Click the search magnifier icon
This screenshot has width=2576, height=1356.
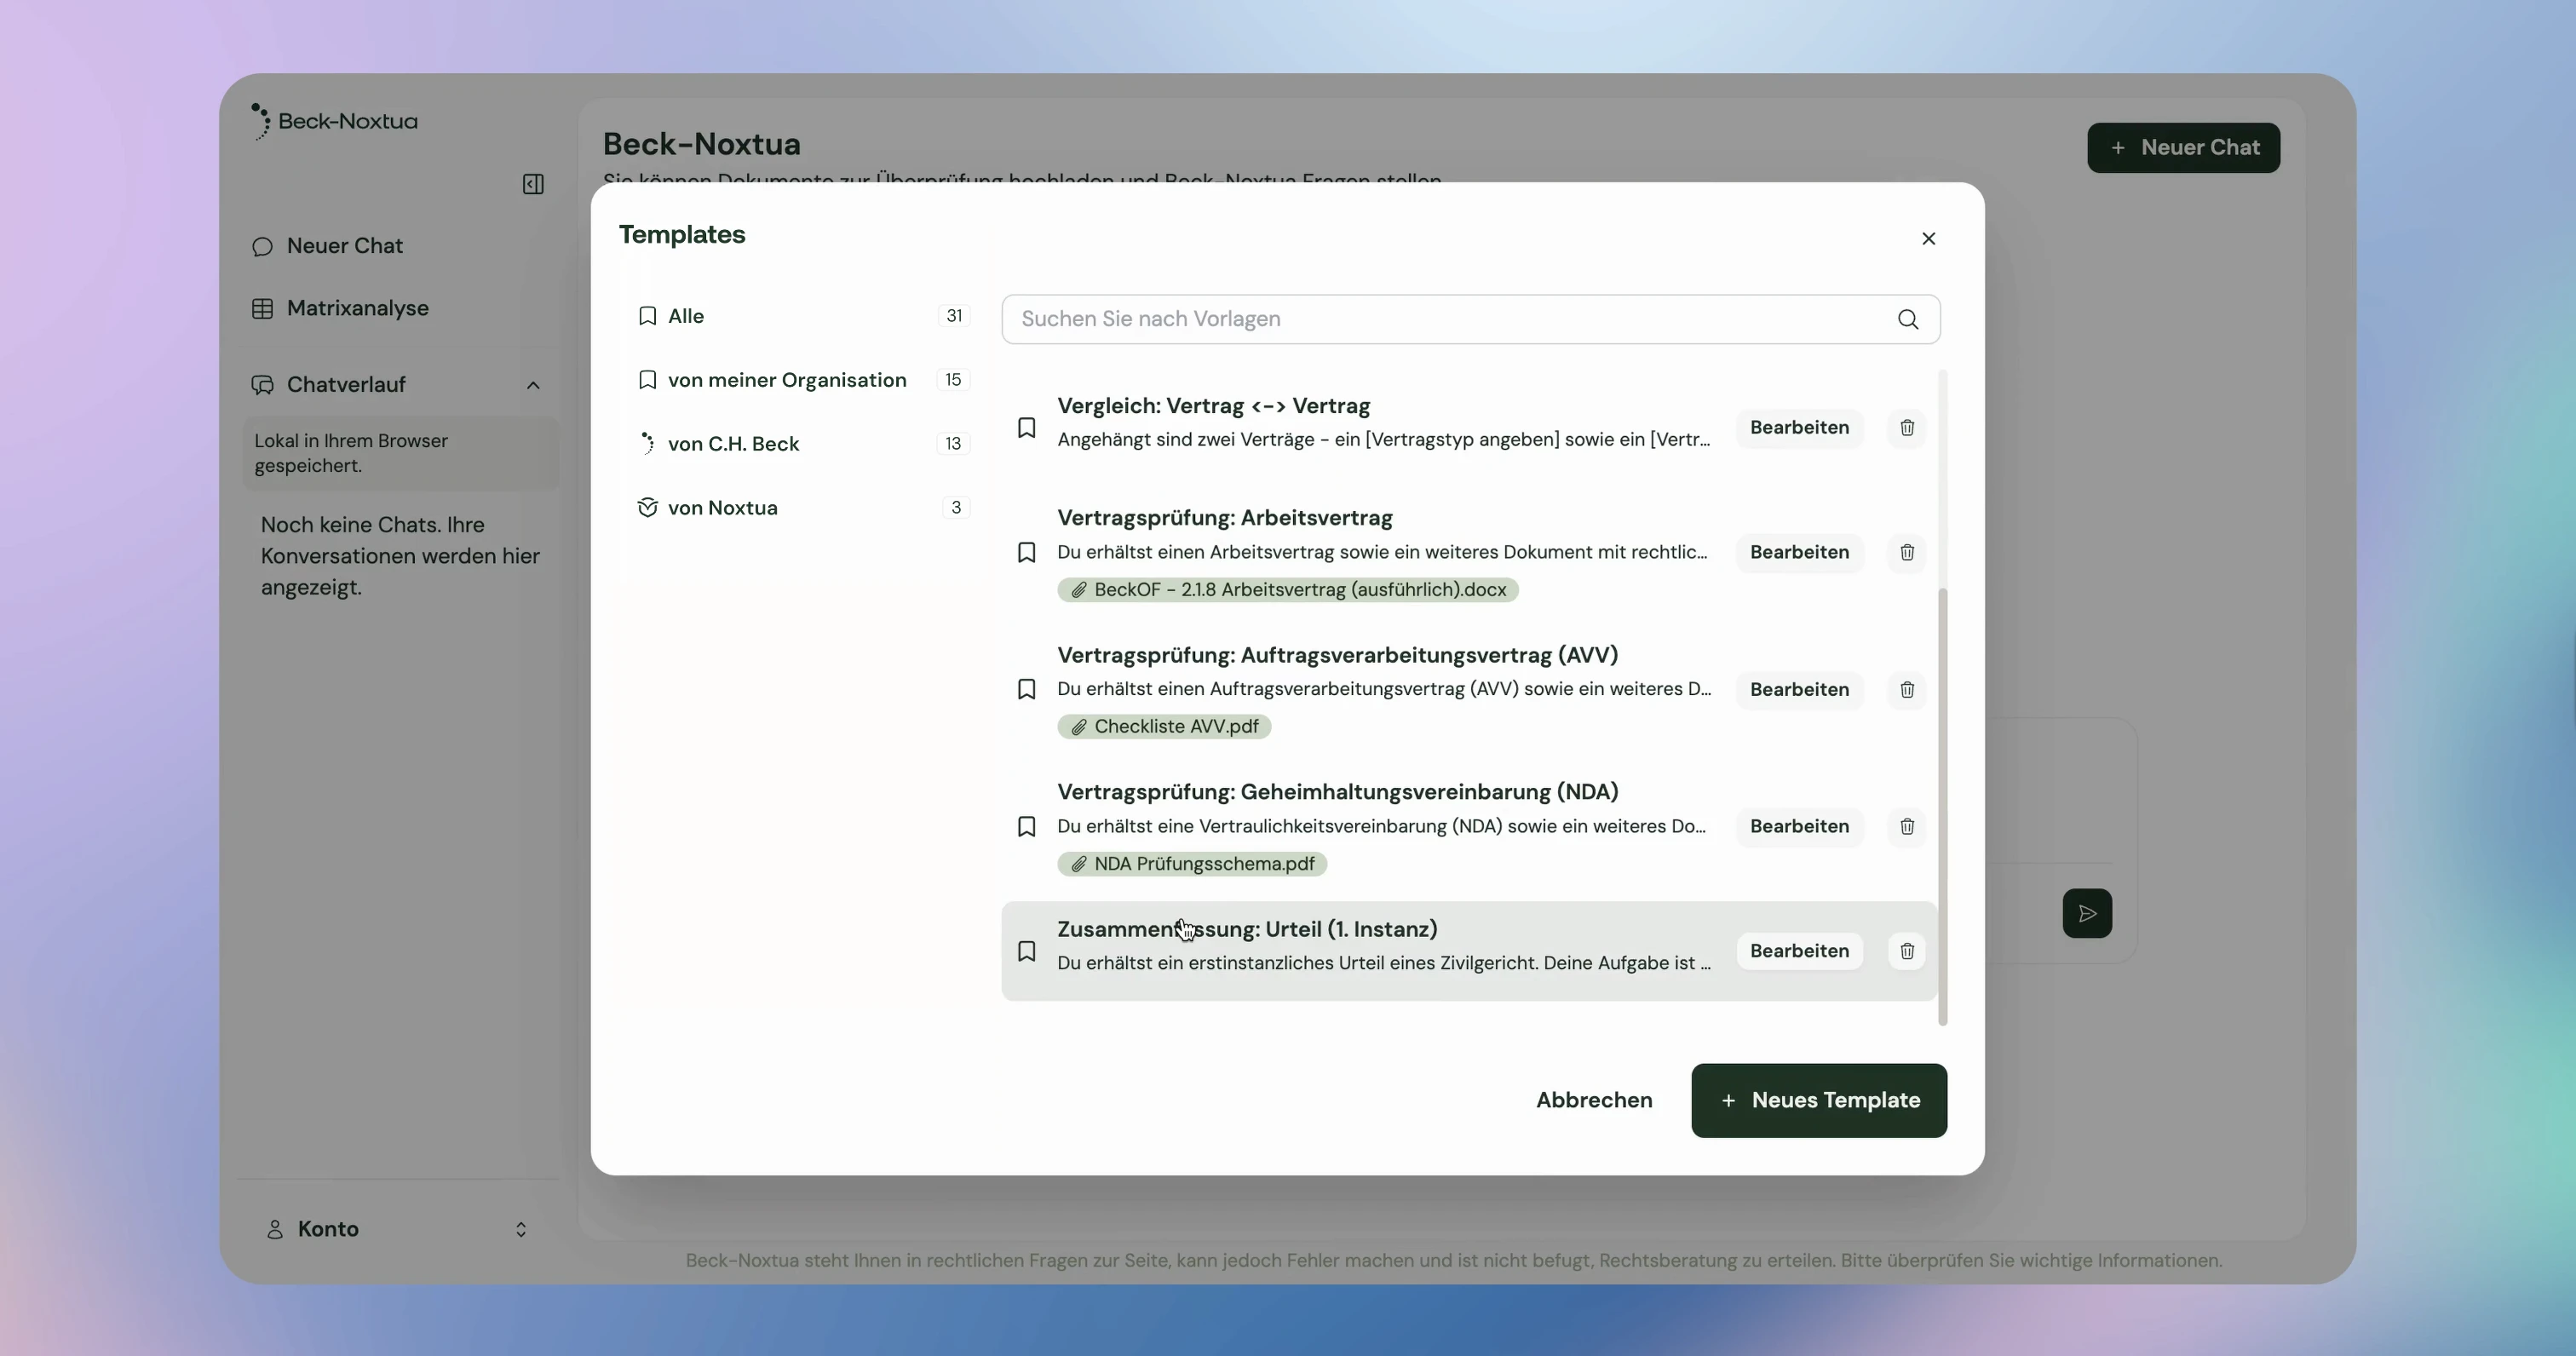(x=1907, y=319)
